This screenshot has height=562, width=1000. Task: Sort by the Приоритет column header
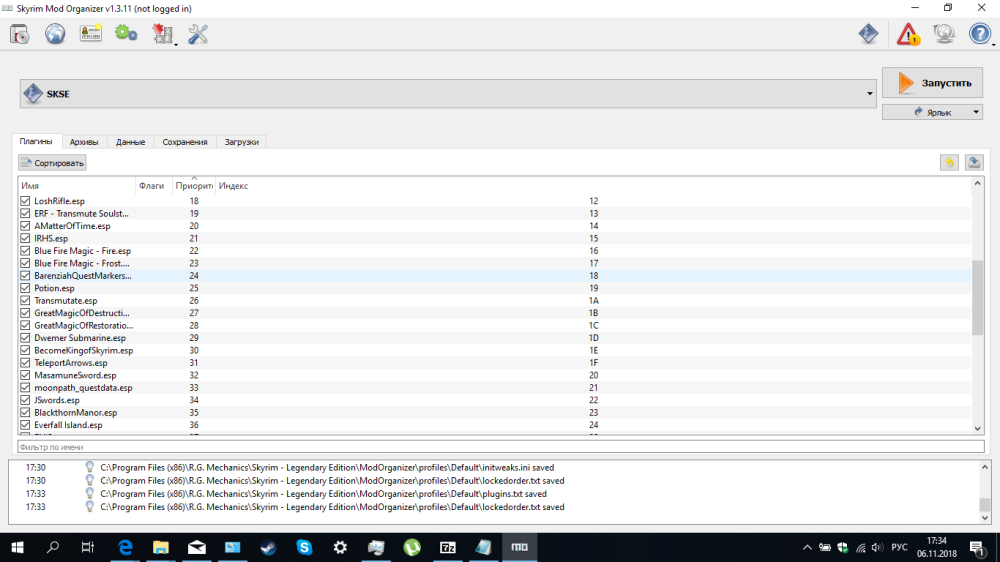pyautogui.click(x=194, y=186)
